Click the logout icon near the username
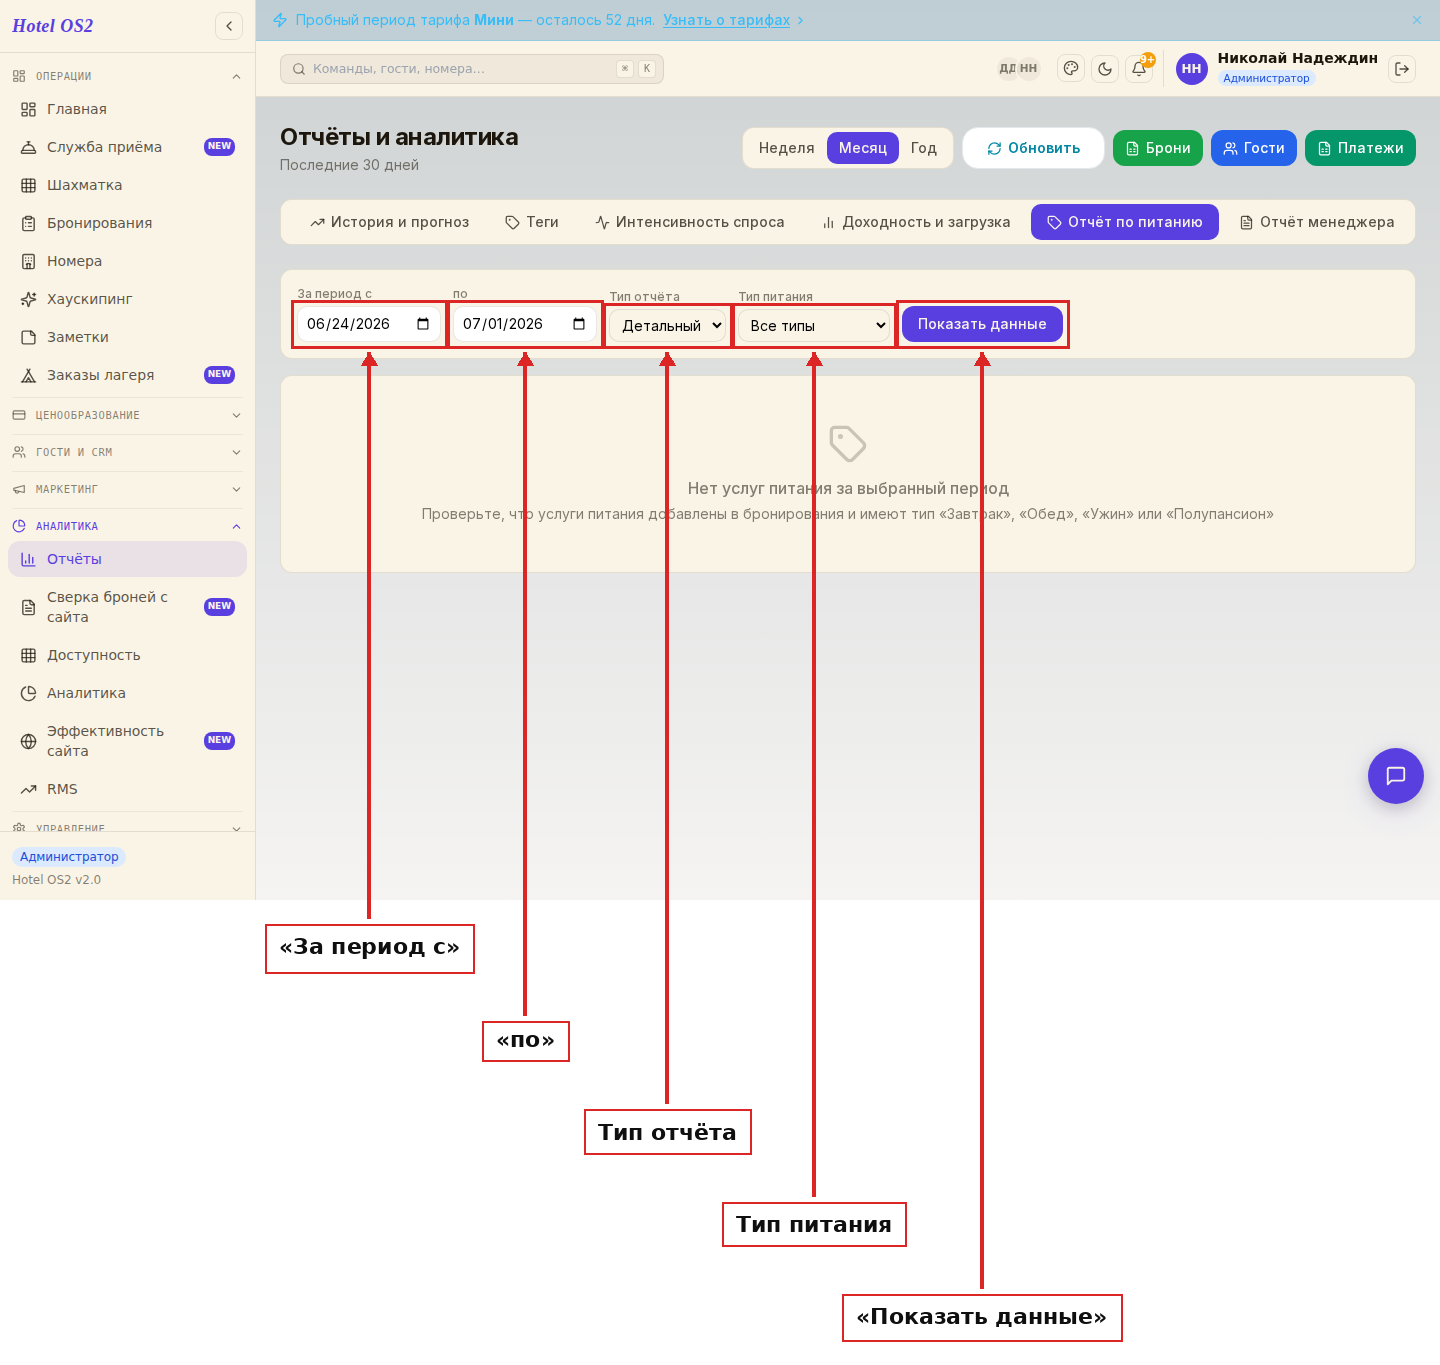Screen dimensions: 1440x1365 (x=1402, y=69)
